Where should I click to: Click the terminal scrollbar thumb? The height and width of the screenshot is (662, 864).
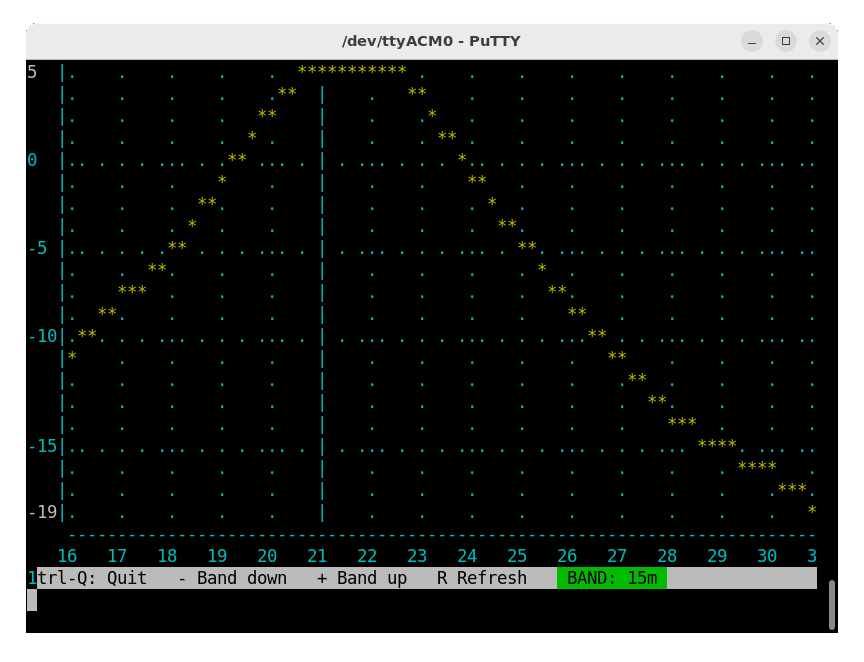(831, 604)
